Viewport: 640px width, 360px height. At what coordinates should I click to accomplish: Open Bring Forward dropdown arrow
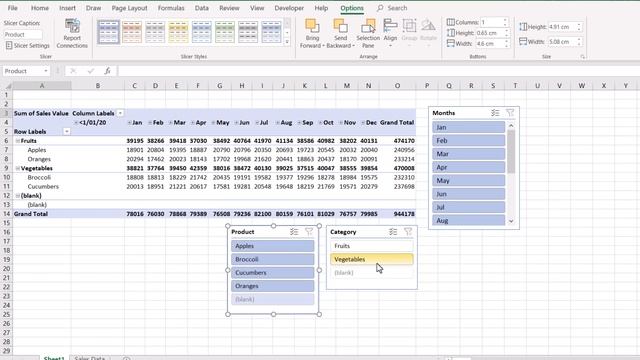tap(323, 46)
